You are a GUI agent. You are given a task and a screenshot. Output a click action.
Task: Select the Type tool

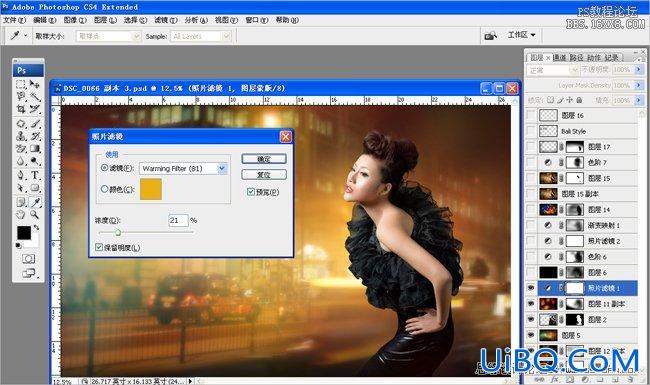35,175
